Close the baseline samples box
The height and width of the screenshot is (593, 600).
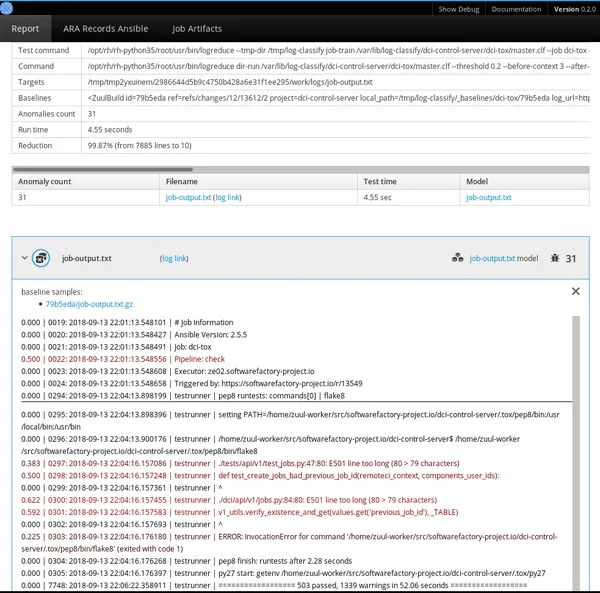[575, 291]
